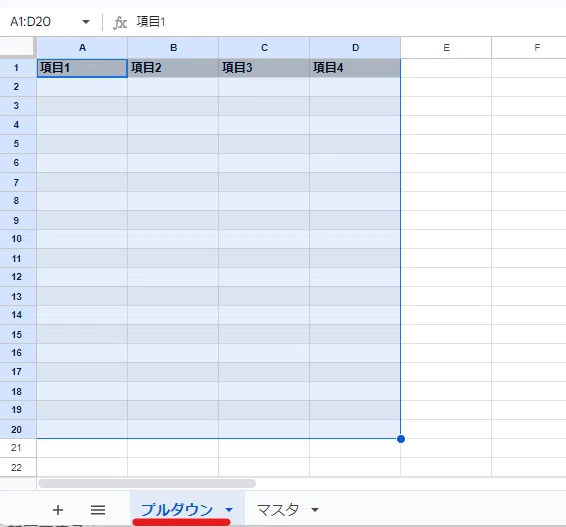Click the horizontal scrollbar thumb
Screen dimensions: 566x527
click(x=147, y=483)
